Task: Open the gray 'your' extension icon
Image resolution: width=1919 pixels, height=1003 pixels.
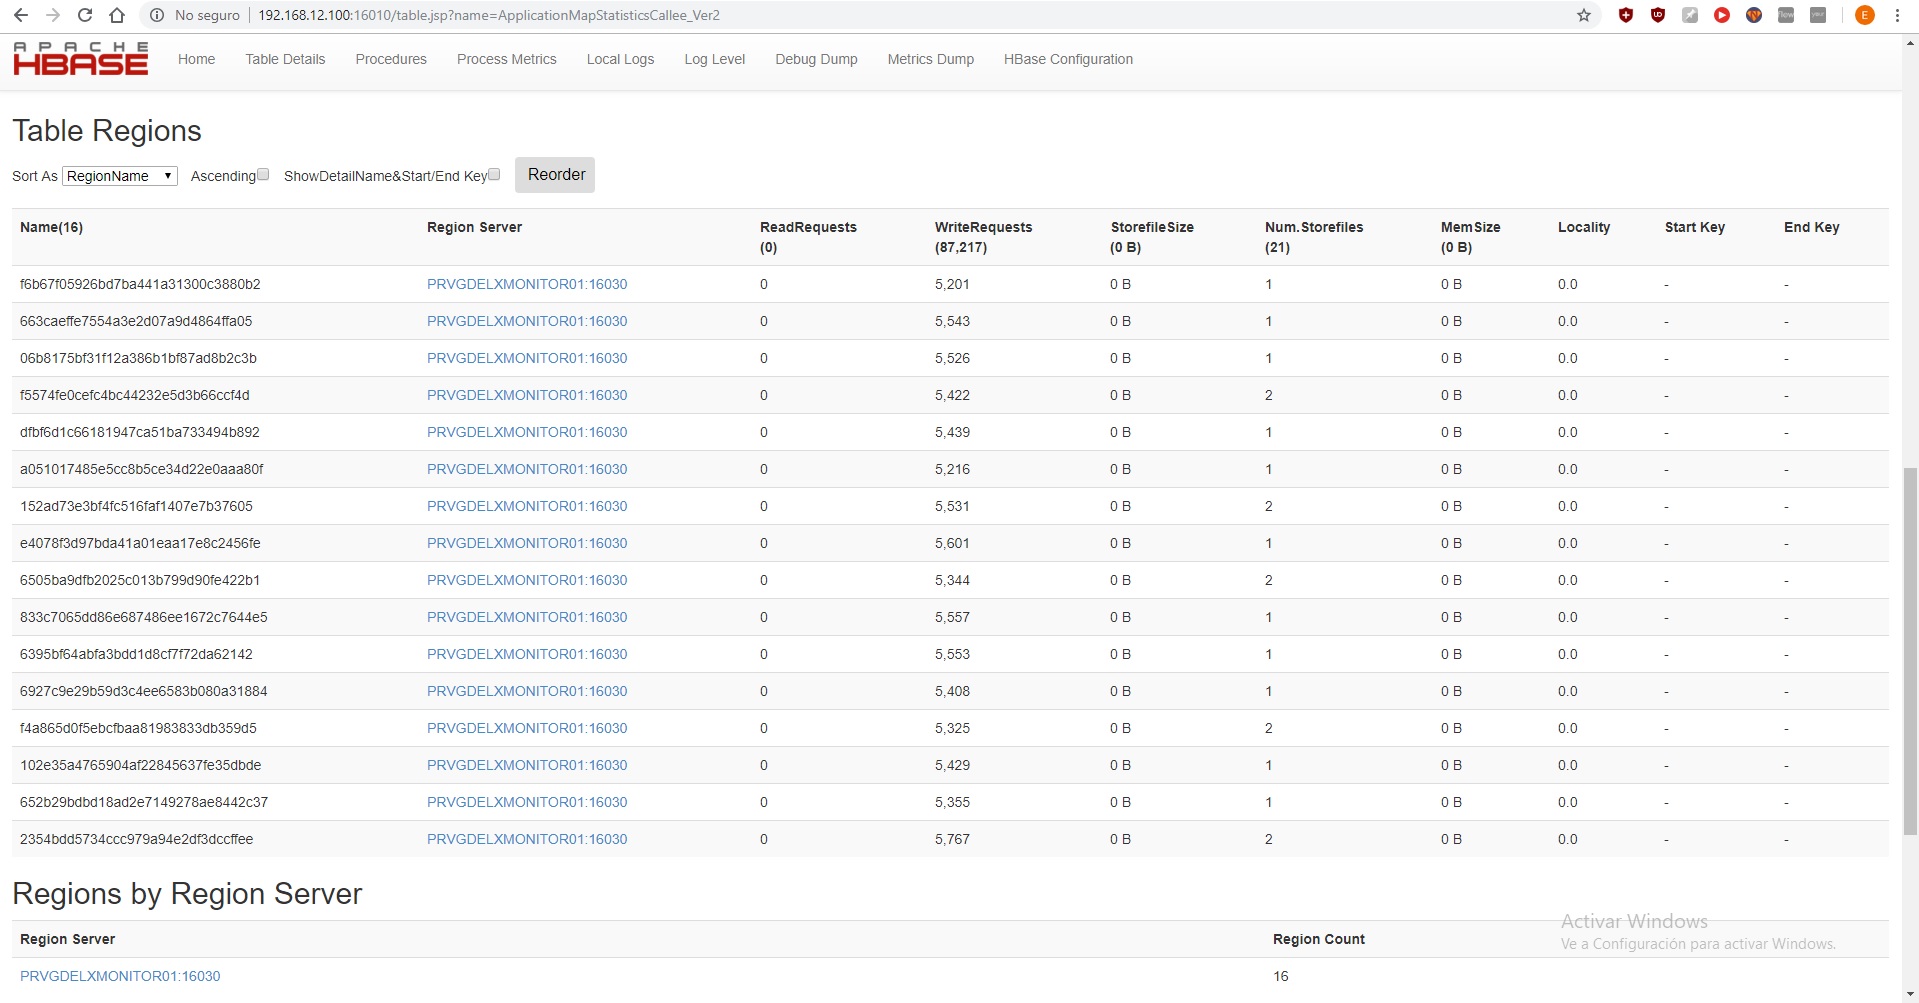Action: 1818,15
